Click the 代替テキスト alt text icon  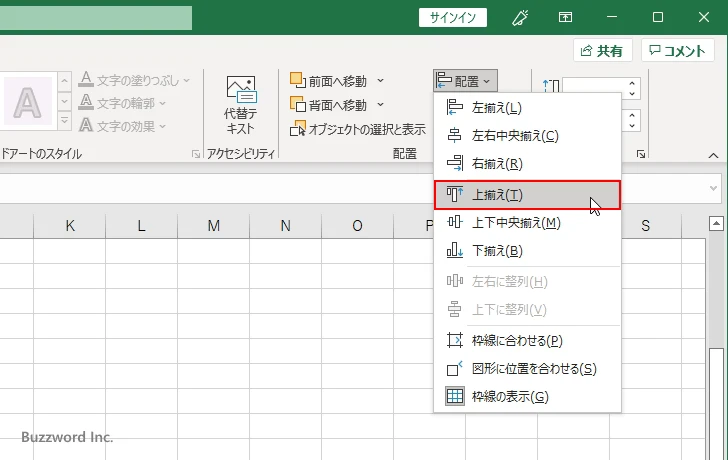point(240,90)
